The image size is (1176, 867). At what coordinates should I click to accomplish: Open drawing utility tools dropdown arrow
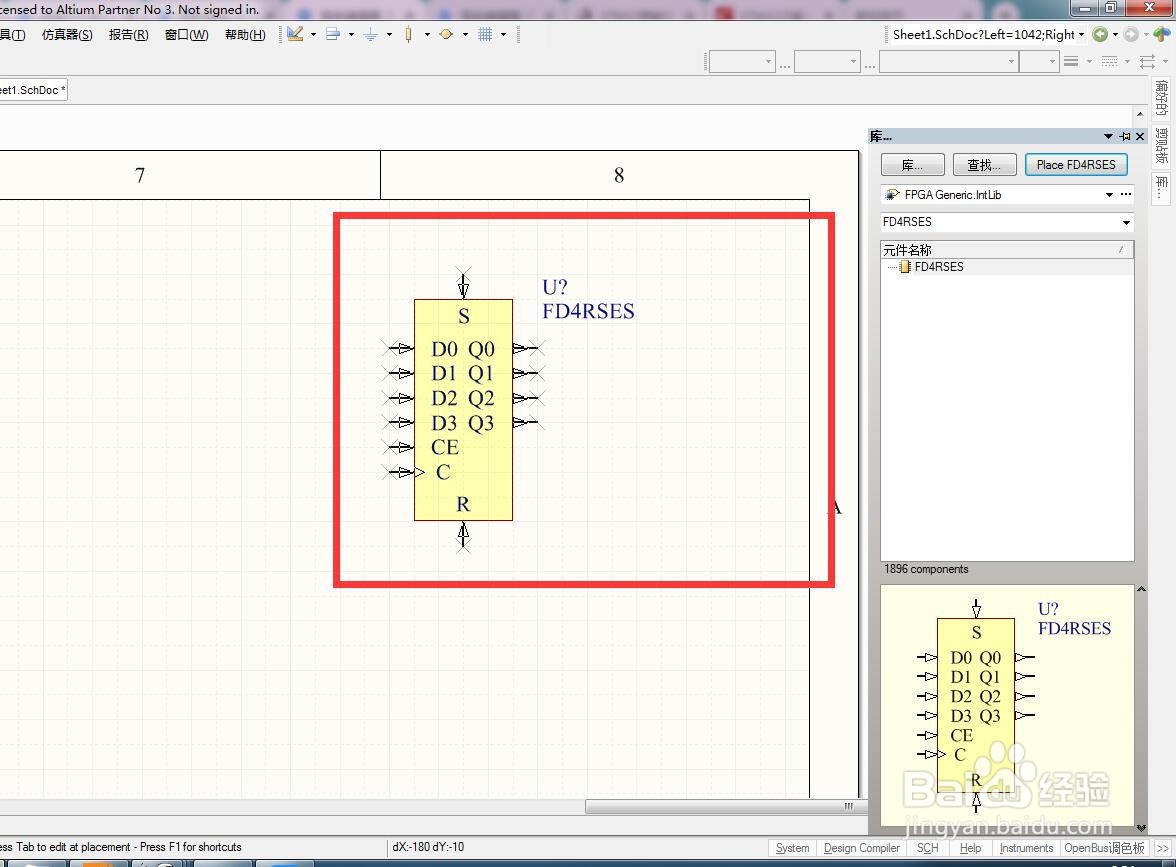click(314, 34)
